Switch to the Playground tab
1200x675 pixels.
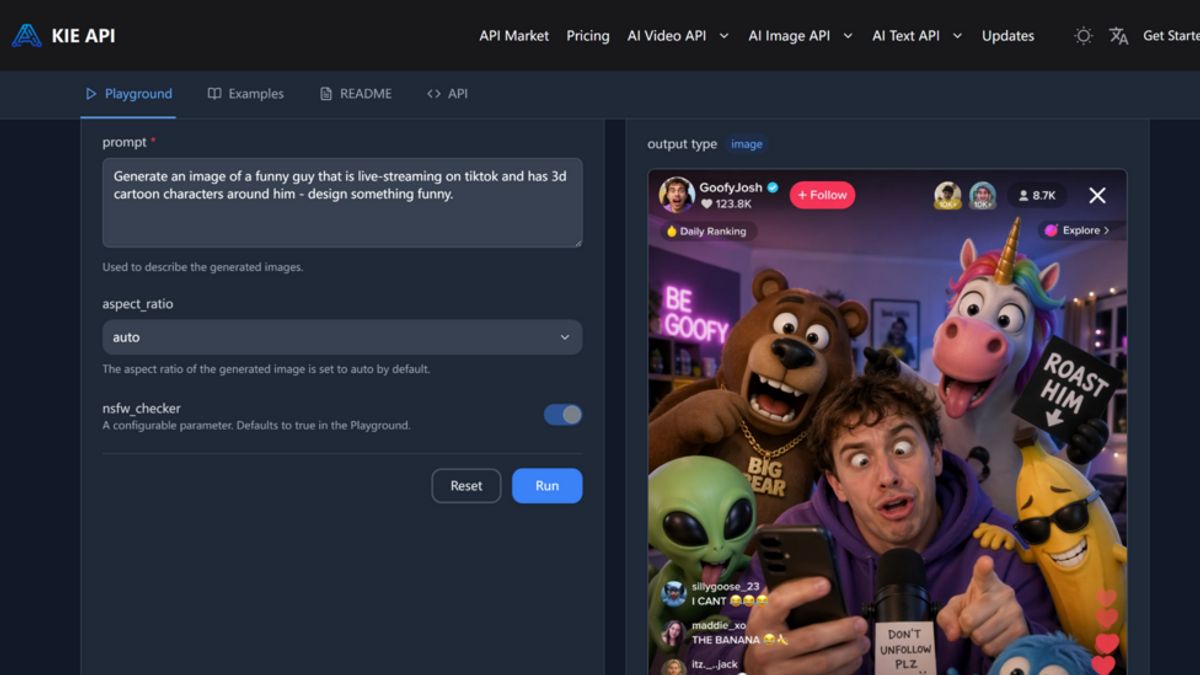click(x=129, y=94)
